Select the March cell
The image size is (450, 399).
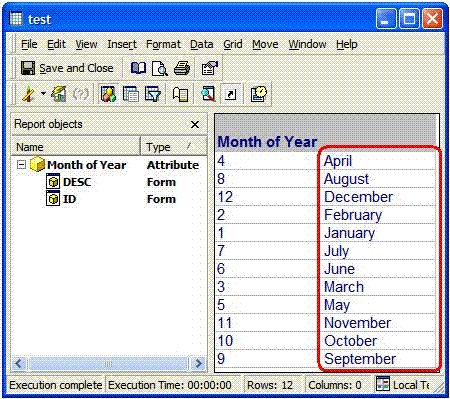click(380, 287)
